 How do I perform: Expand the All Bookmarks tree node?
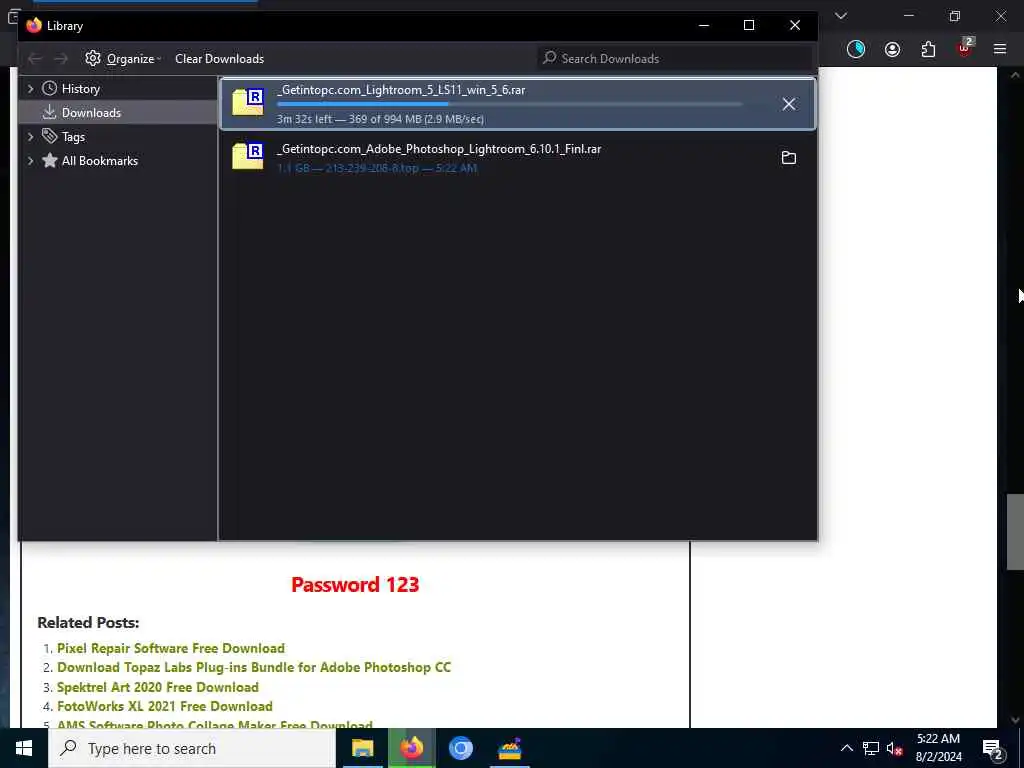coord(30,161)
